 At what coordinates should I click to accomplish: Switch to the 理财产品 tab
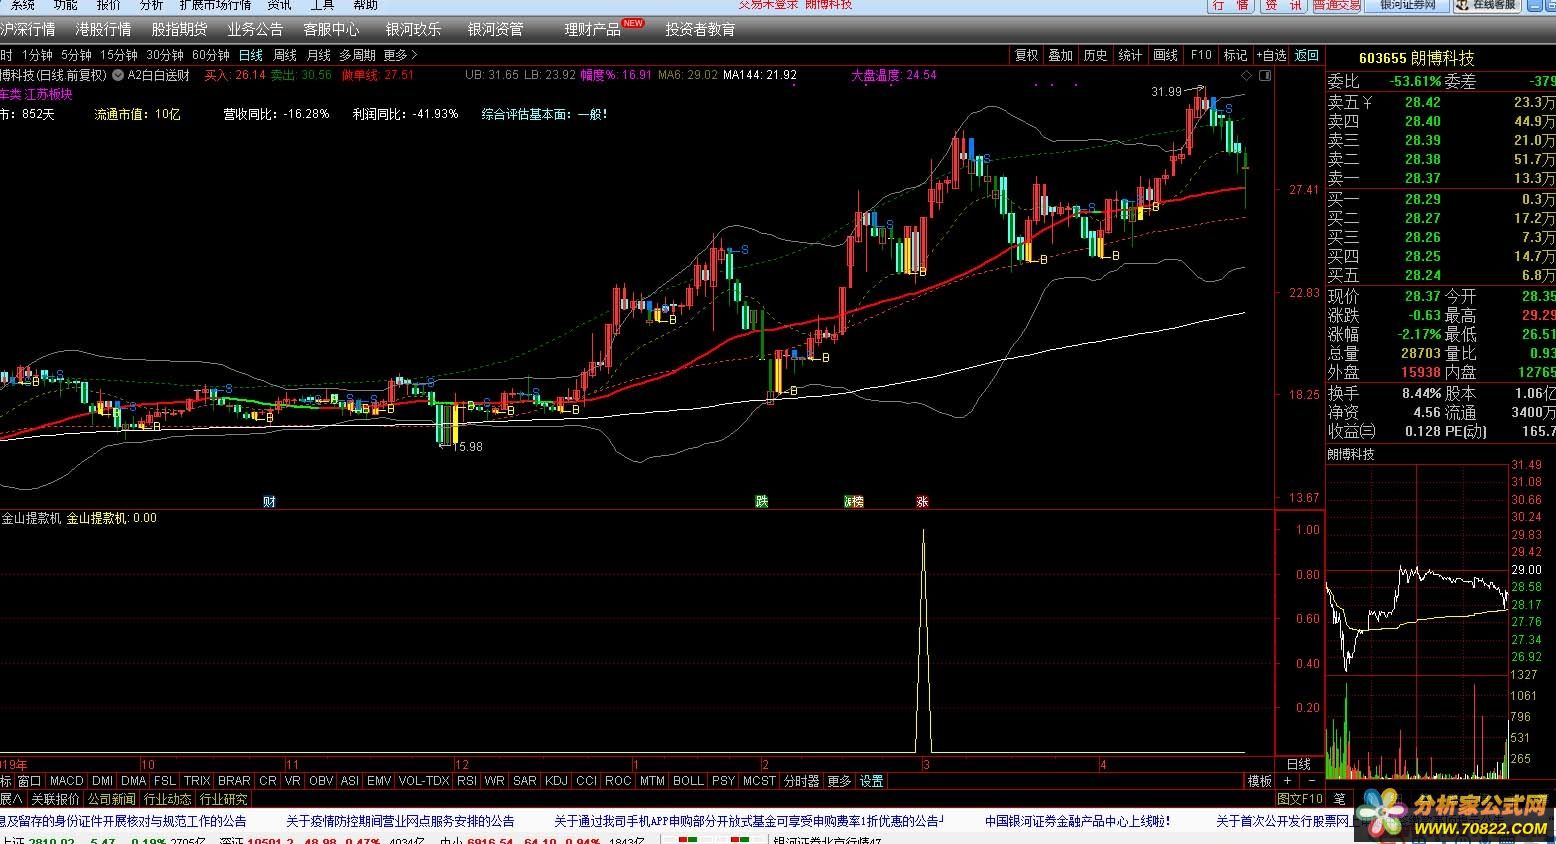pos(593,29)
